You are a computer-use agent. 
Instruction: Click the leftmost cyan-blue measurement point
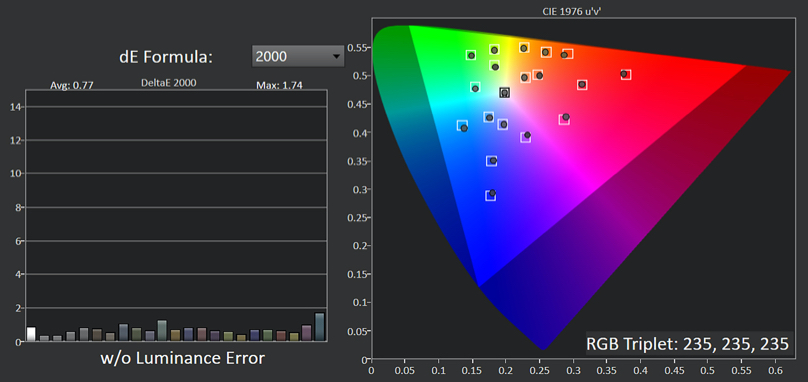click(x=464, y=128)
